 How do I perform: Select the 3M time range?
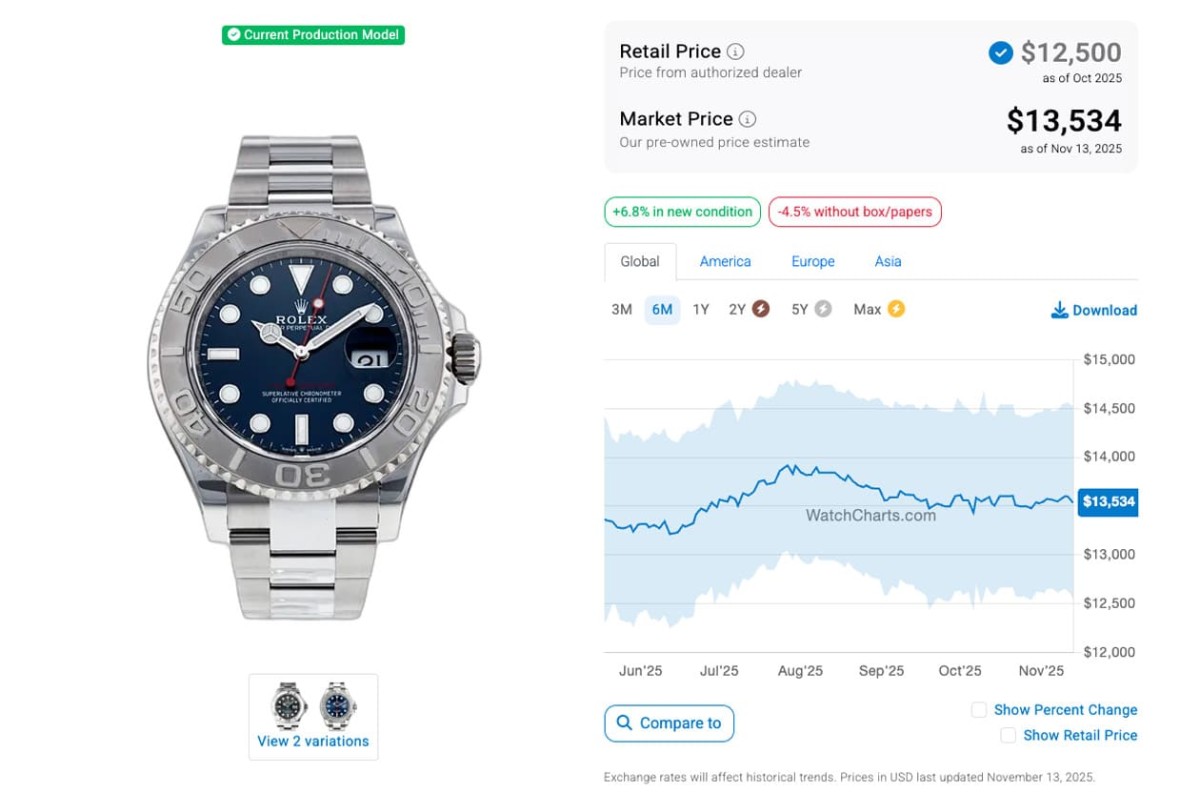click(622, 309)
